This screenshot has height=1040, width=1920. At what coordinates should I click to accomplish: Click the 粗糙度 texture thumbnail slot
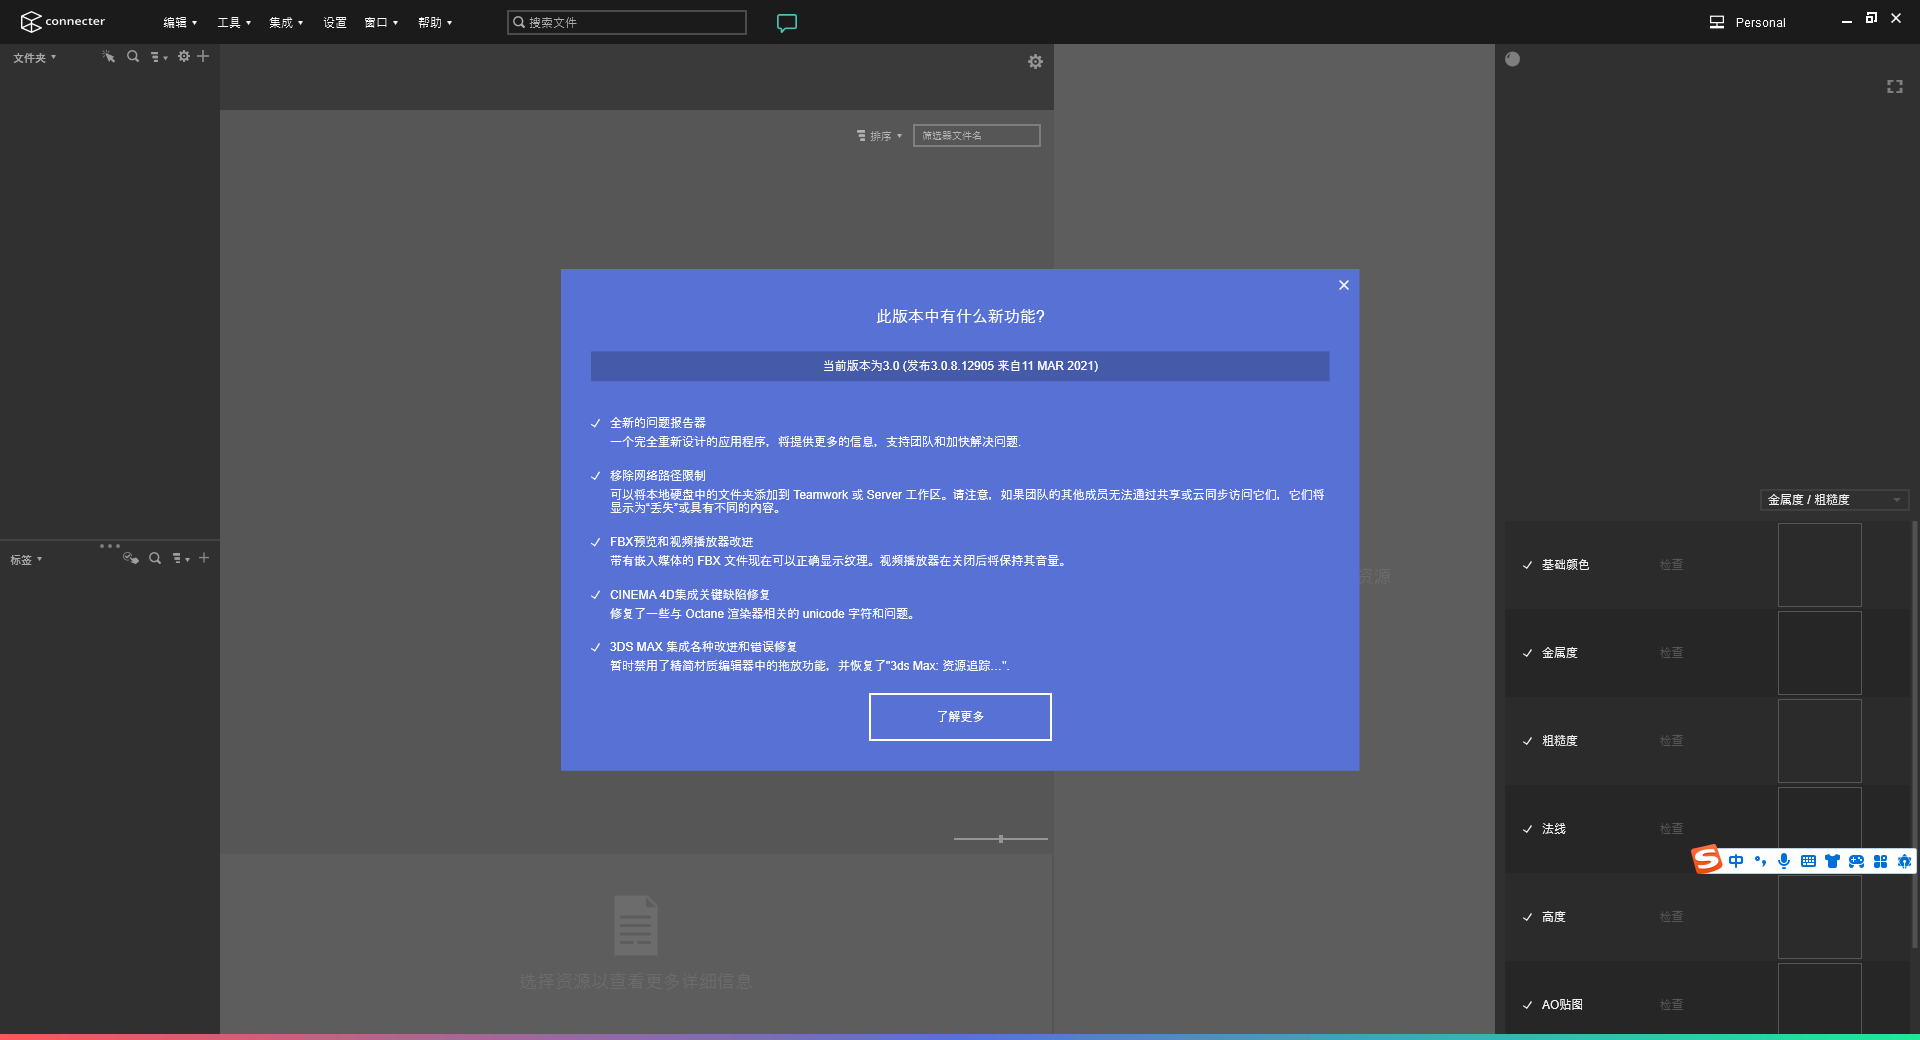click(x=1820, y=741)
